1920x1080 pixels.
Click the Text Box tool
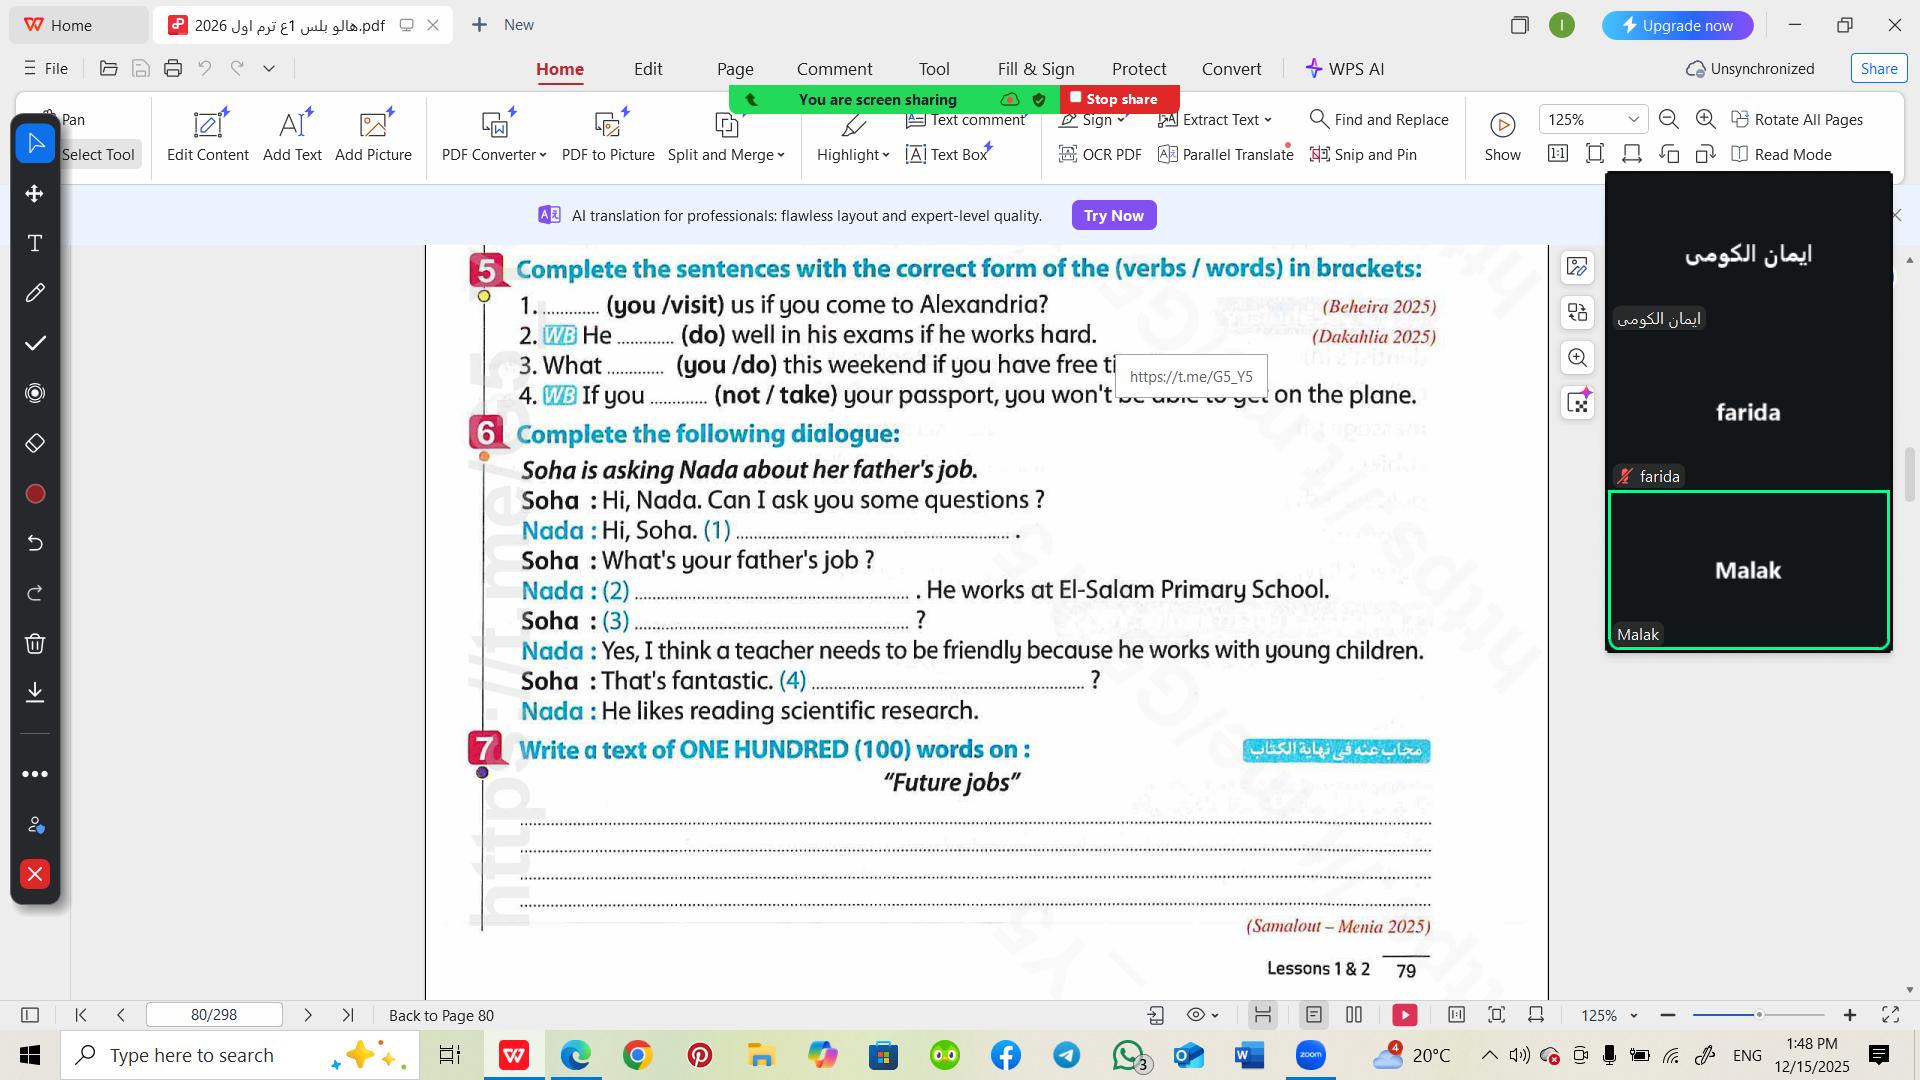click(947, 154)
